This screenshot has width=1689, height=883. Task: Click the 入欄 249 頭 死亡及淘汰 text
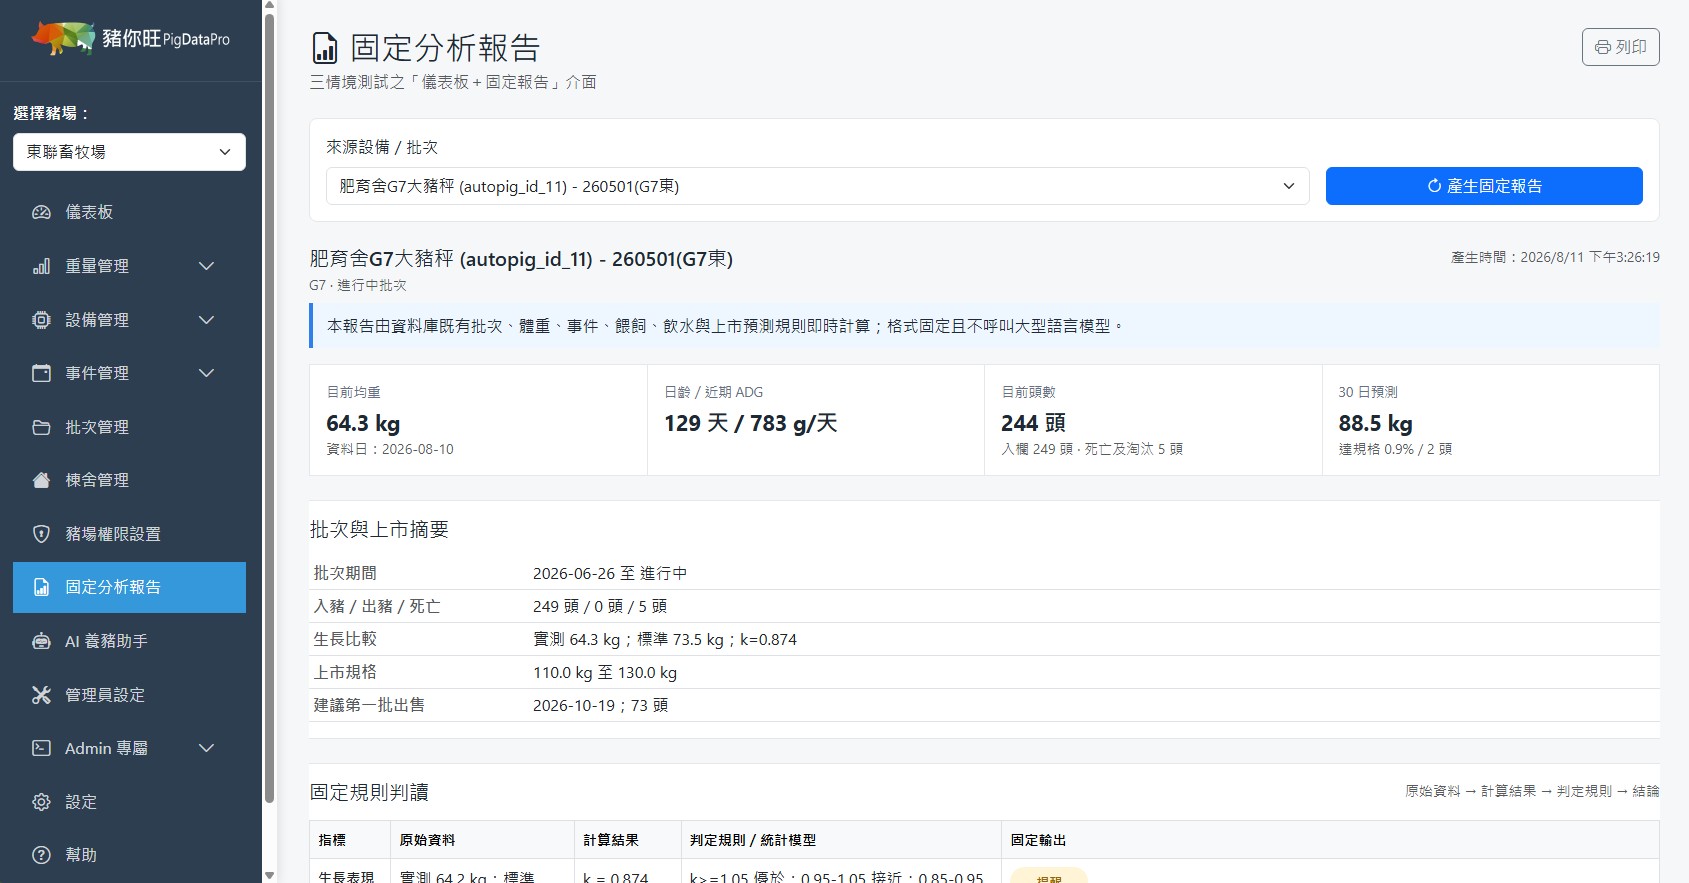pos(1091,449)
